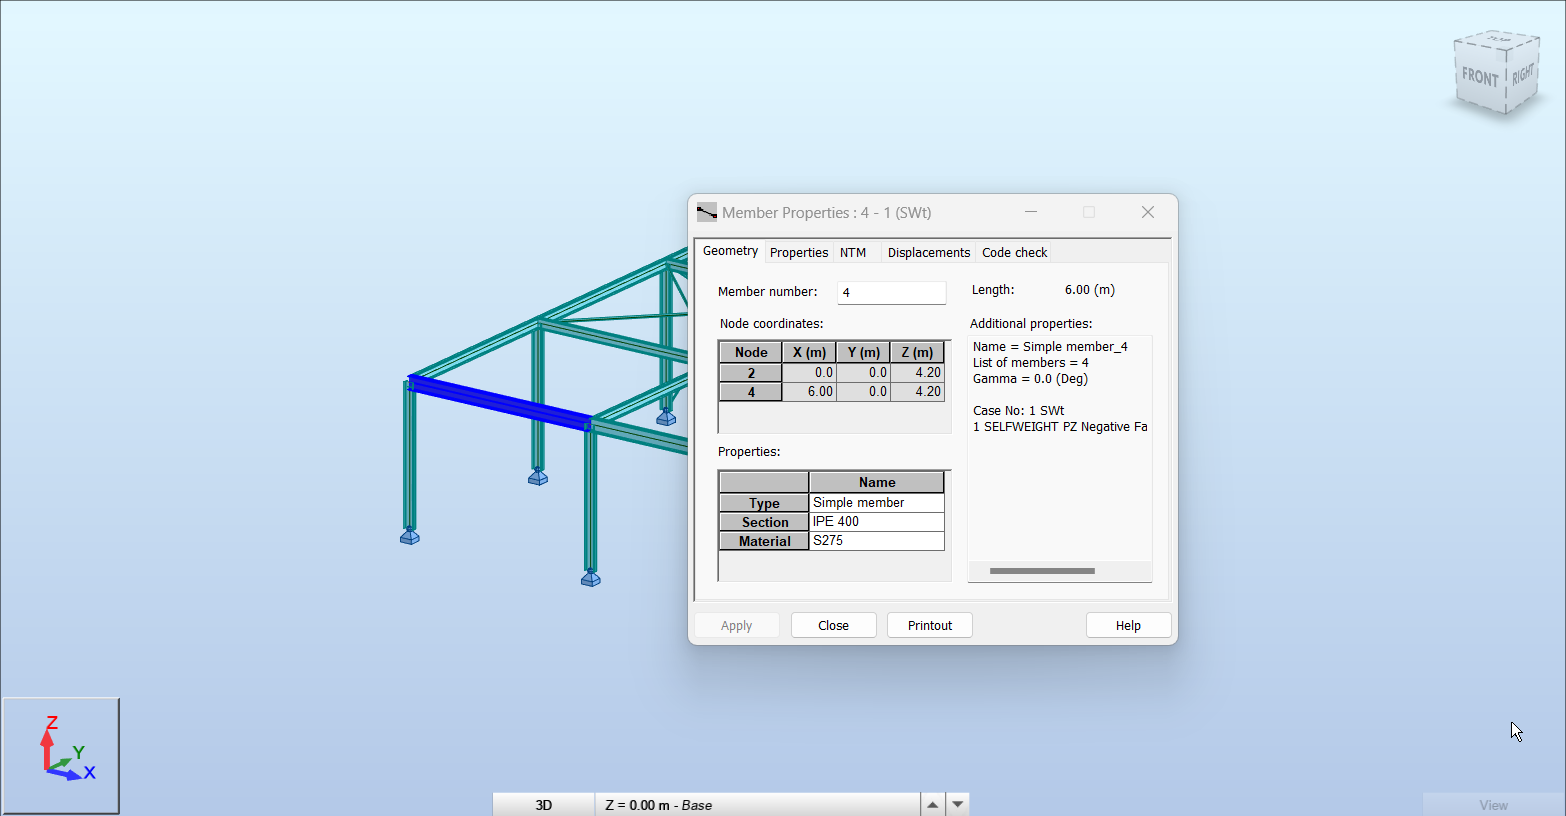Click the Member number input field
Screen dimensions: 1566x816
point(891,293)
